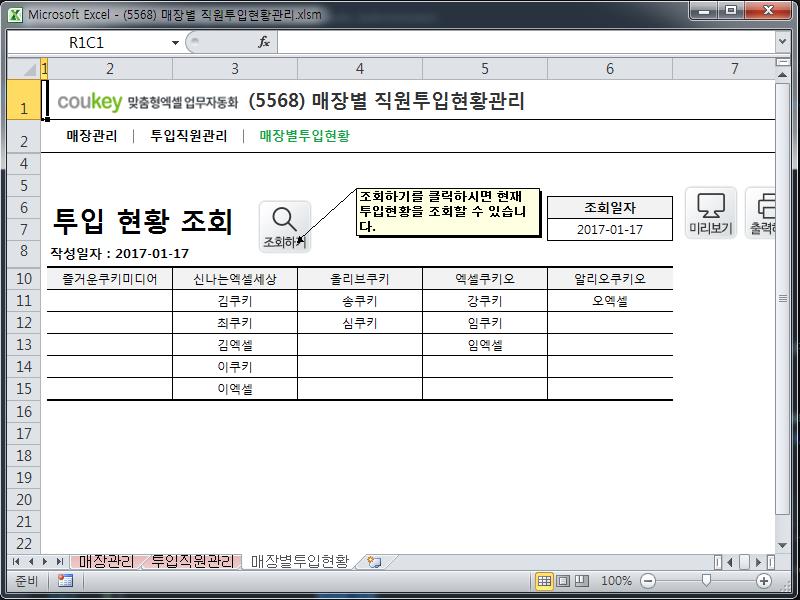The height and width of the screenshot is (600, 800).
Task: Click the 출력 print button
Action: pyautogui.click(x=762, y=213)
